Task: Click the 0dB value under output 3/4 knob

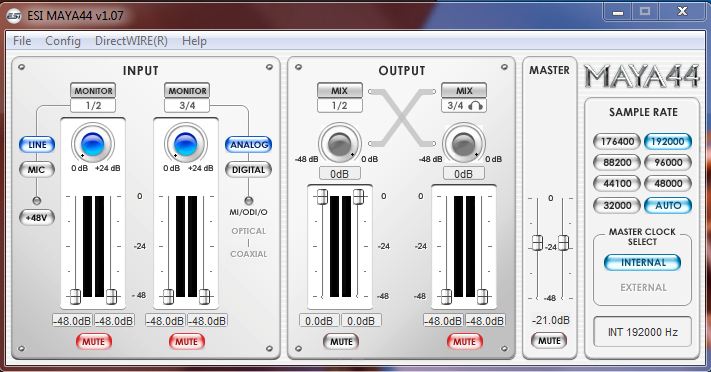Action: (463, 174)
